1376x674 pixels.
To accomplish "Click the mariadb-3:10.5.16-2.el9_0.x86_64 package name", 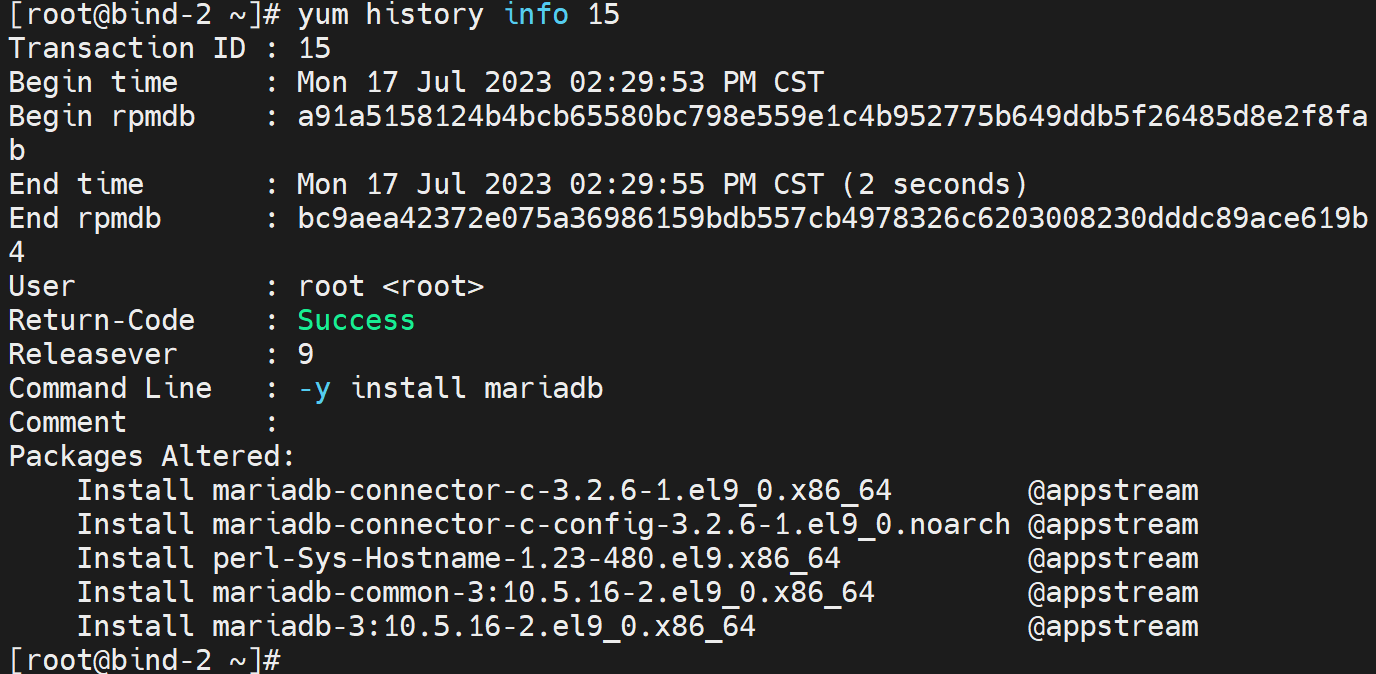I will (x=483, y=627).
